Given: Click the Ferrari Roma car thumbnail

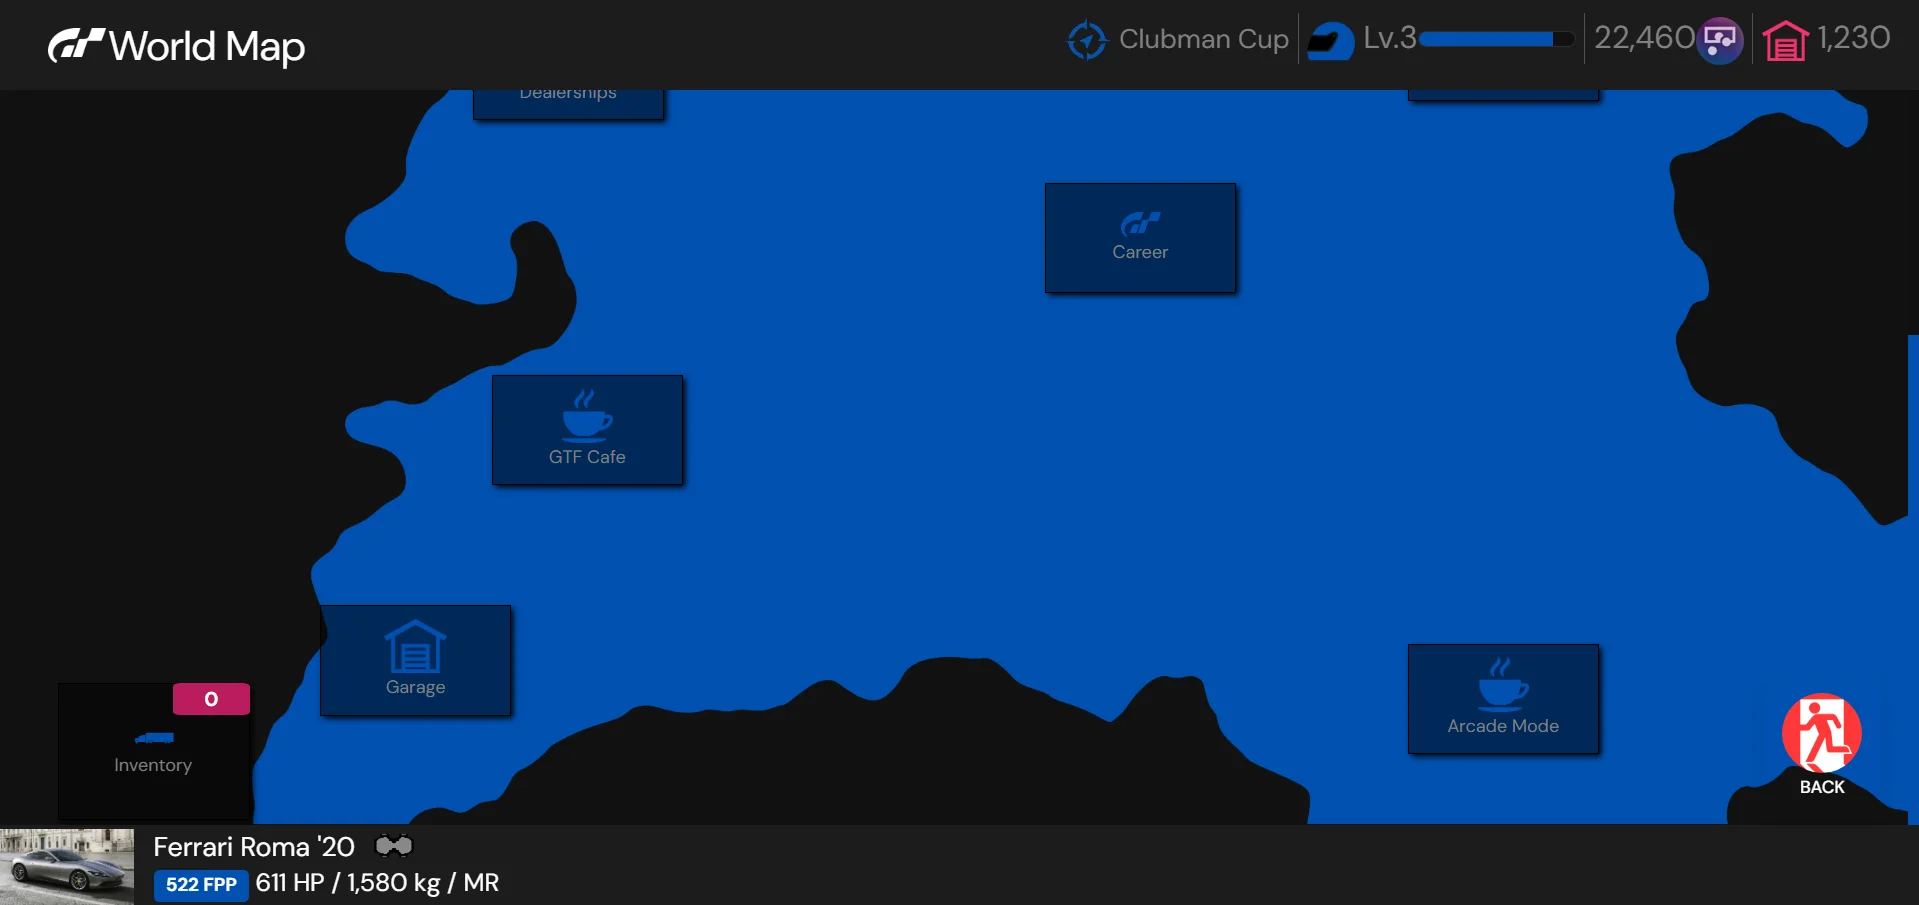Looking at the screenshot, I should [67, 866].
